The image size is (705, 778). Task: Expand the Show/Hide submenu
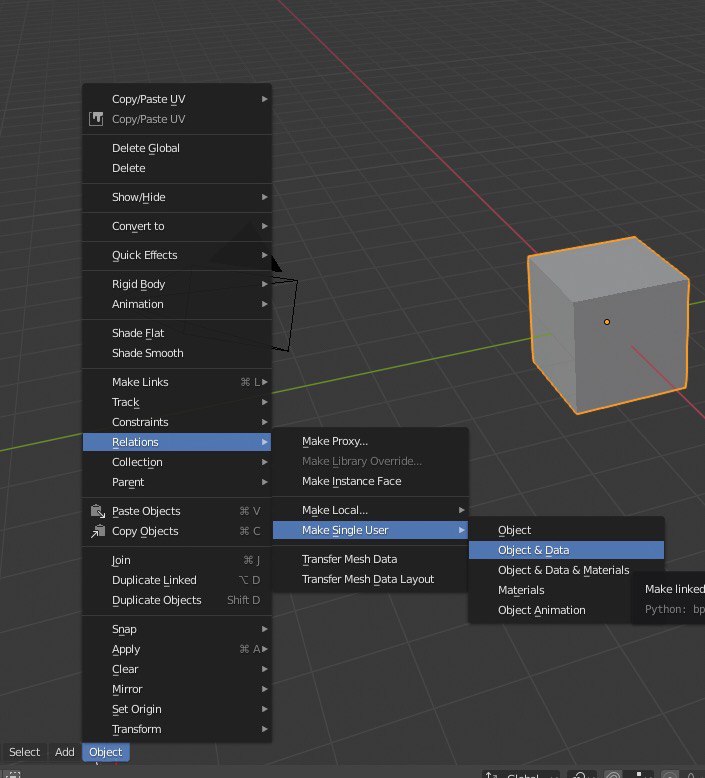point(177,197)
